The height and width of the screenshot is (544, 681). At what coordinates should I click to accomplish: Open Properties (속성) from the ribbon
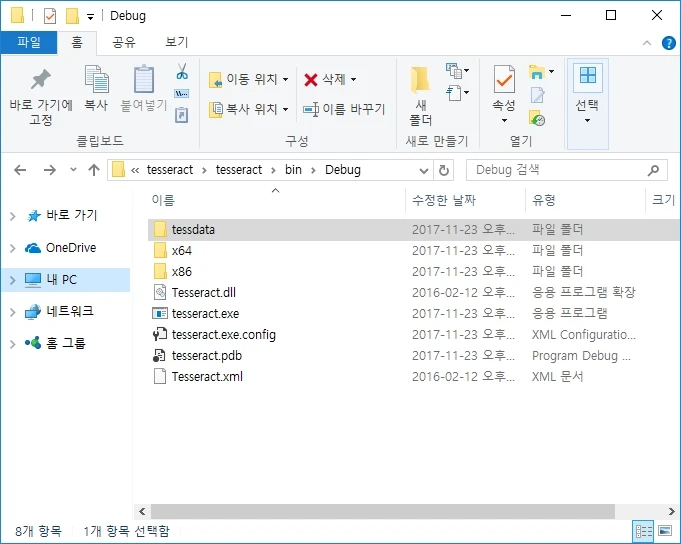[x=504, y=80]
